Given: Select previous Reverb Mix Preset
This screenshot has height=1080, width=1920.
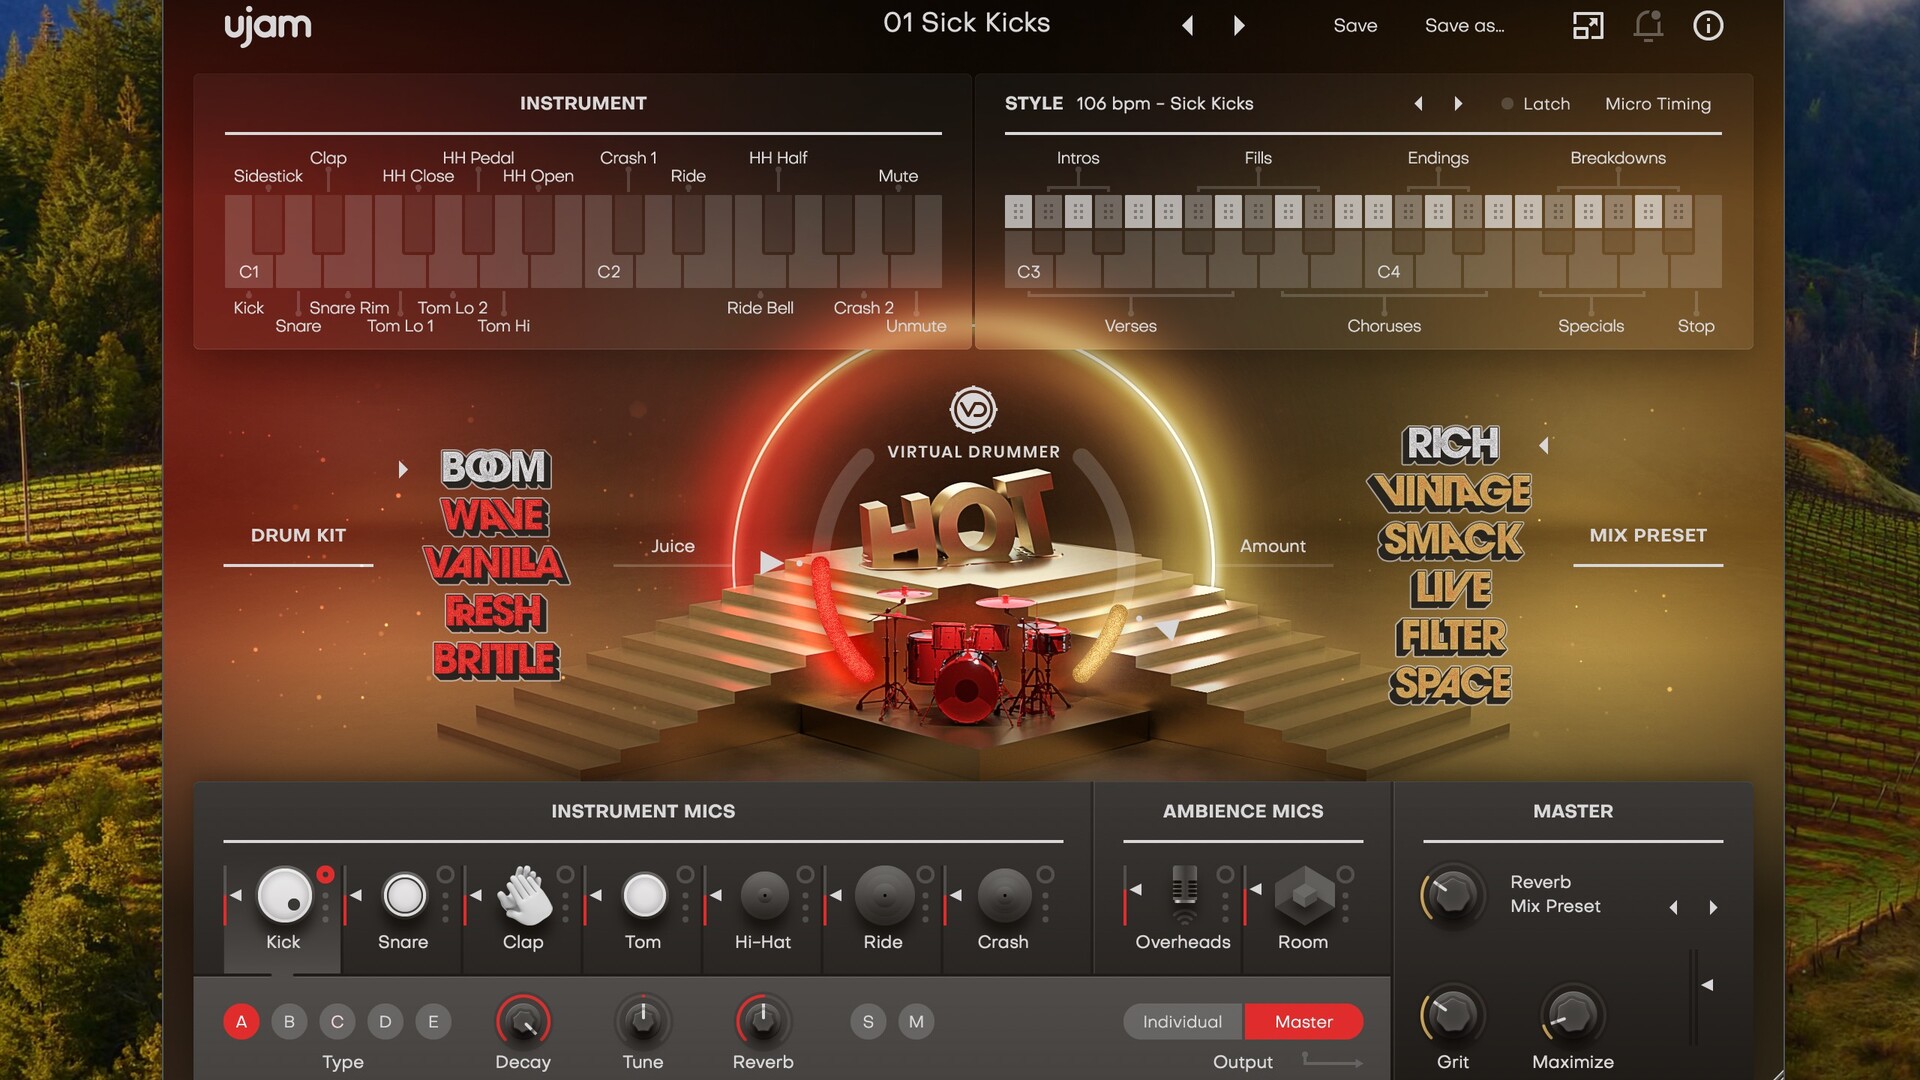Looking at the screenshot, I should (x=1673, y=907).
